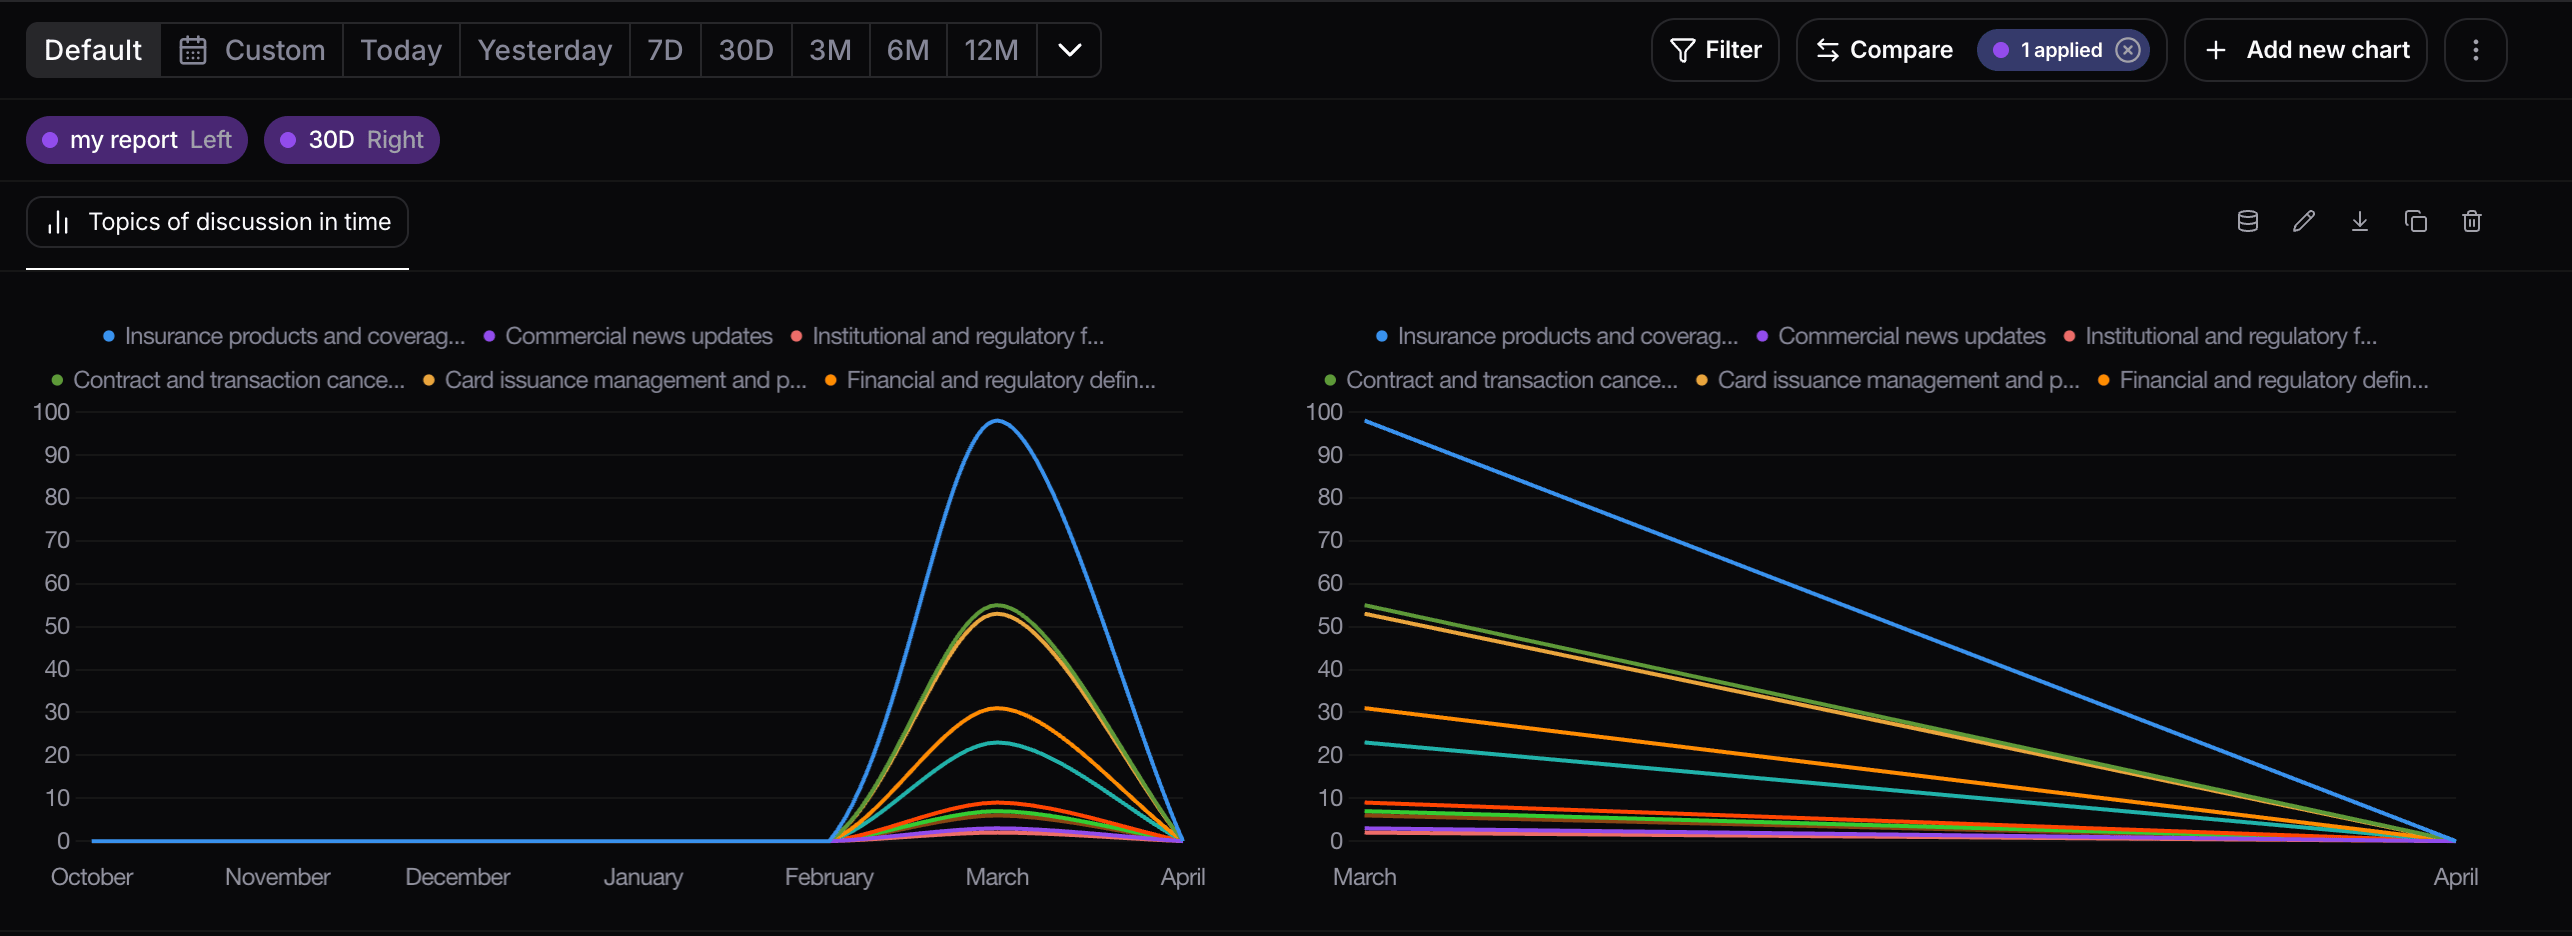Viewport: 2572px width, 936px height.
Task: Click the October label on left chart axis
Action: pyautogui.click(x=92, y=877)
